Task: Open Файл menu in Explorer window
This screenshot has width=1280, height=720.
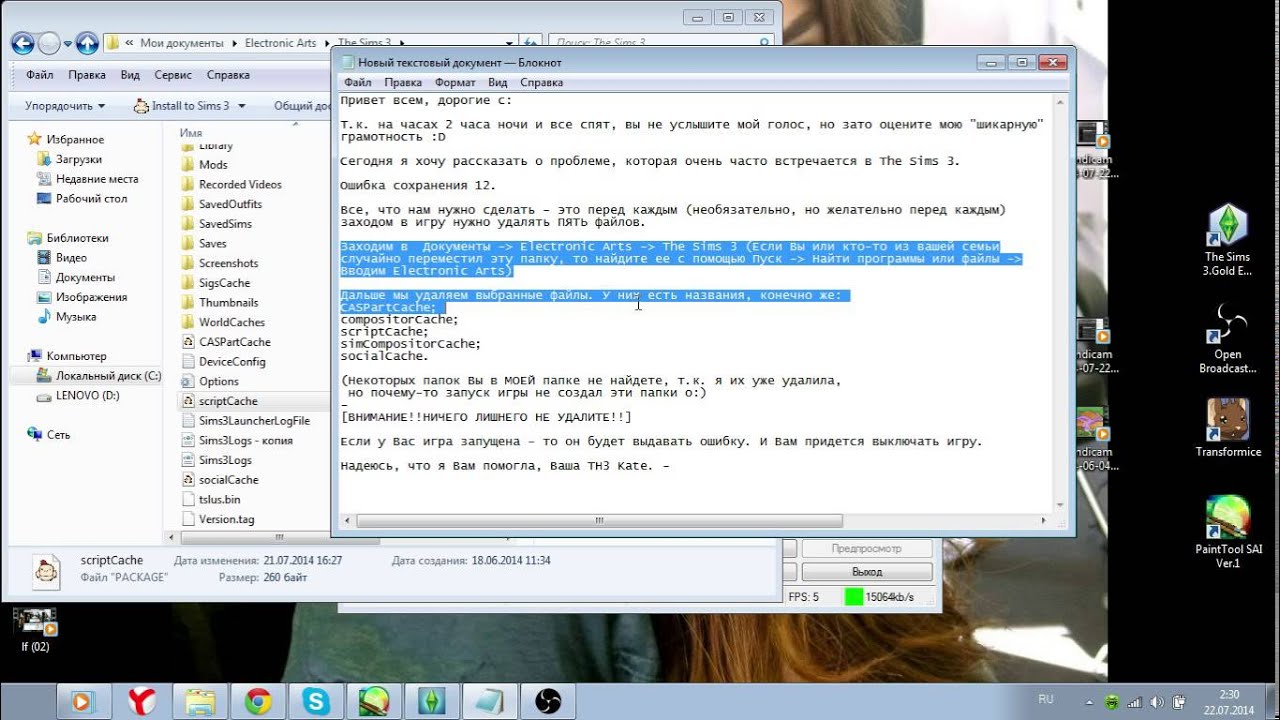Action: coord(40,75)
